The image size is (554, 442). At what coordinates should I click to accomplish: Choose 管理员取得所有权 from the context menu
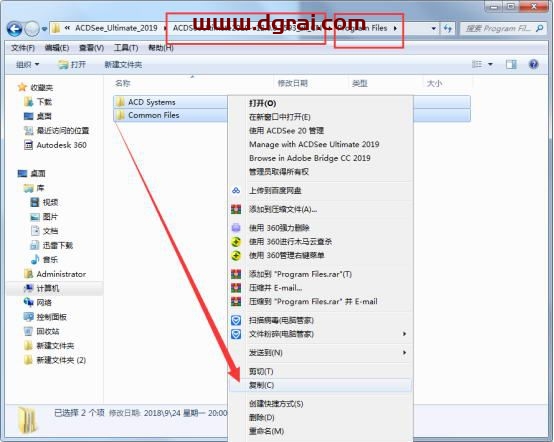(279, 172)
